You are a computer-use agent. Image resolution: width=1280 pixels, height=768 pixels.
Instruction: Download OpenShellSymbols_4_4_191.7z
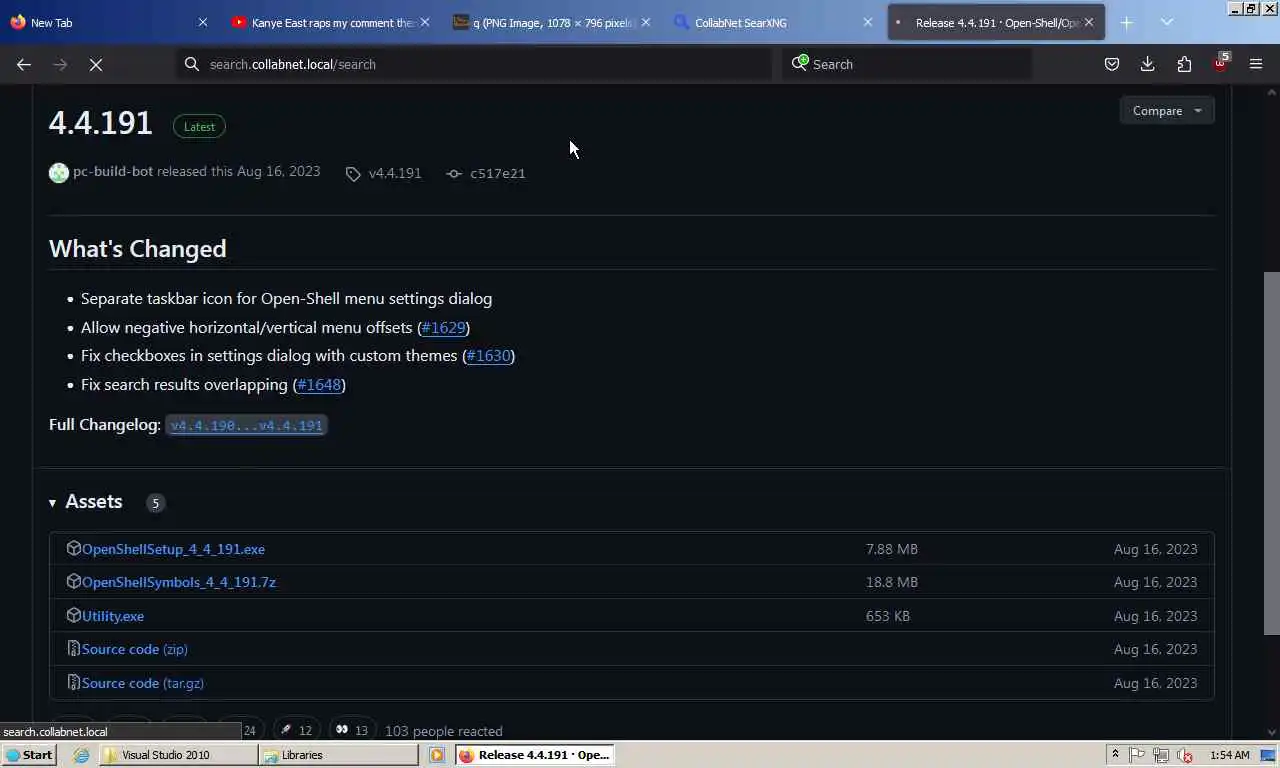(x=179, y=582)
